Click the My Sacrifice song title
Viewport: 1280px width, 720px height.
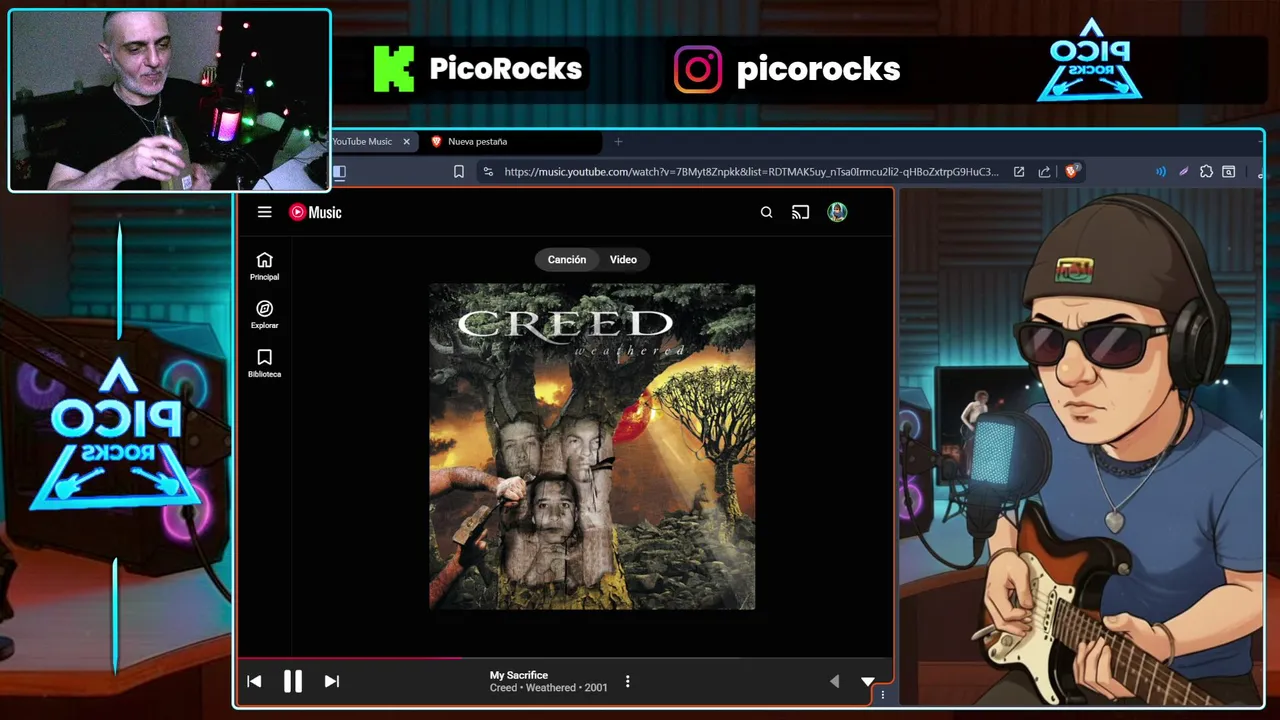pyautogui.click(x=519, y=675)
